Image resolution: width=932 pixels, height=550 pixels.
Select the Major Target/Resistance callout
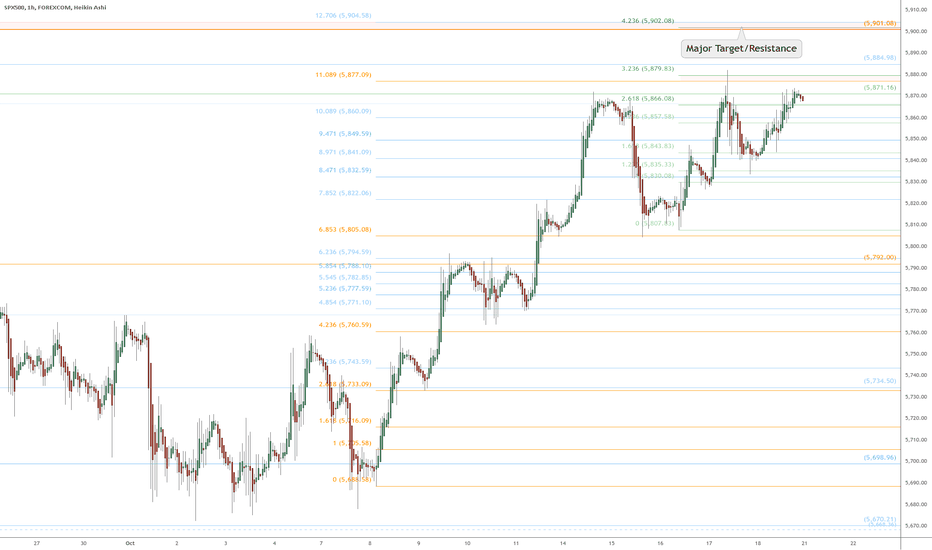(x=741, y=48)
